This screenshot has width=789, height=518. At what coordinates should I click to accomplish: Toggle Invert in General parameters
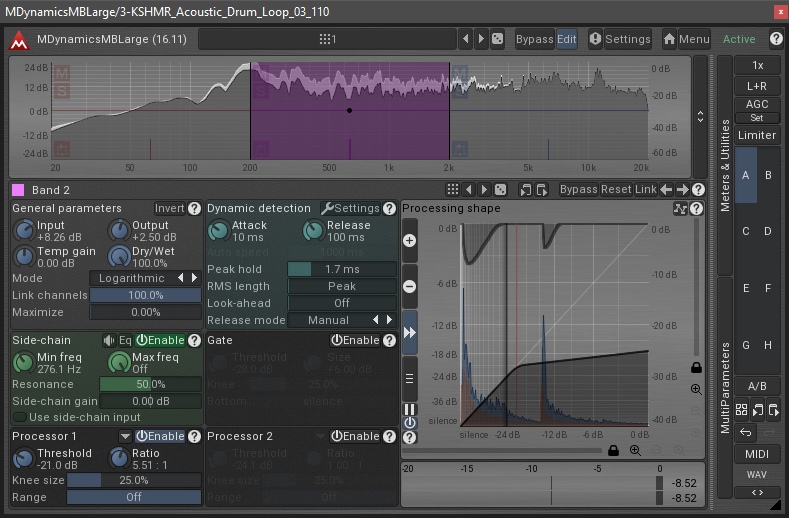pyautogui.click(x=170, y=208)
